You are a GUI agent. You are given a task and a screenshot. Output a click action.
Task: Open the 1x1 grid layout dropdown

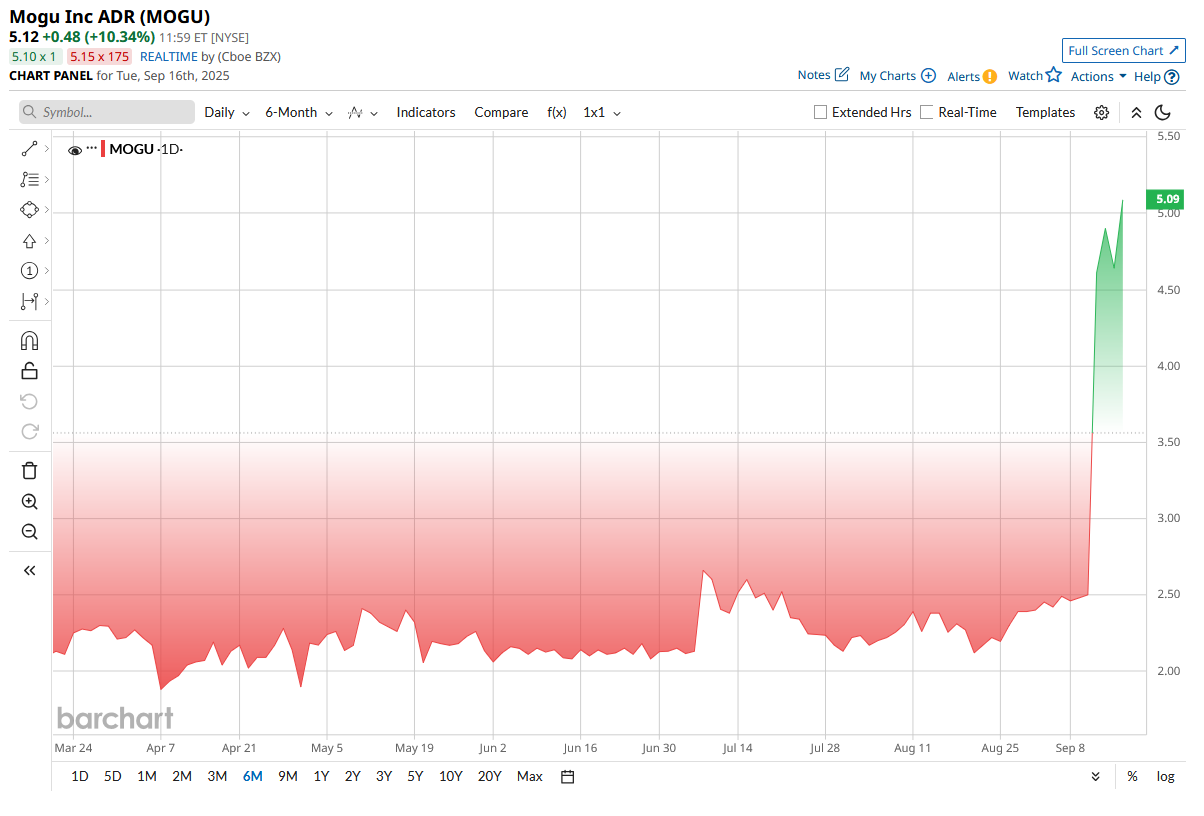pyautogui.click(x=602, y=112)
